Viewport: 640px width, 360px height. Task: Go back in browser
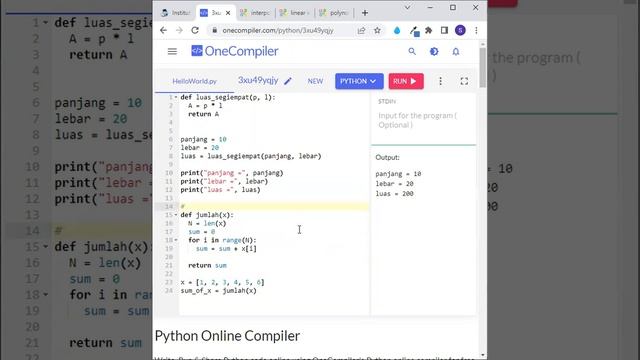[164, 30]
